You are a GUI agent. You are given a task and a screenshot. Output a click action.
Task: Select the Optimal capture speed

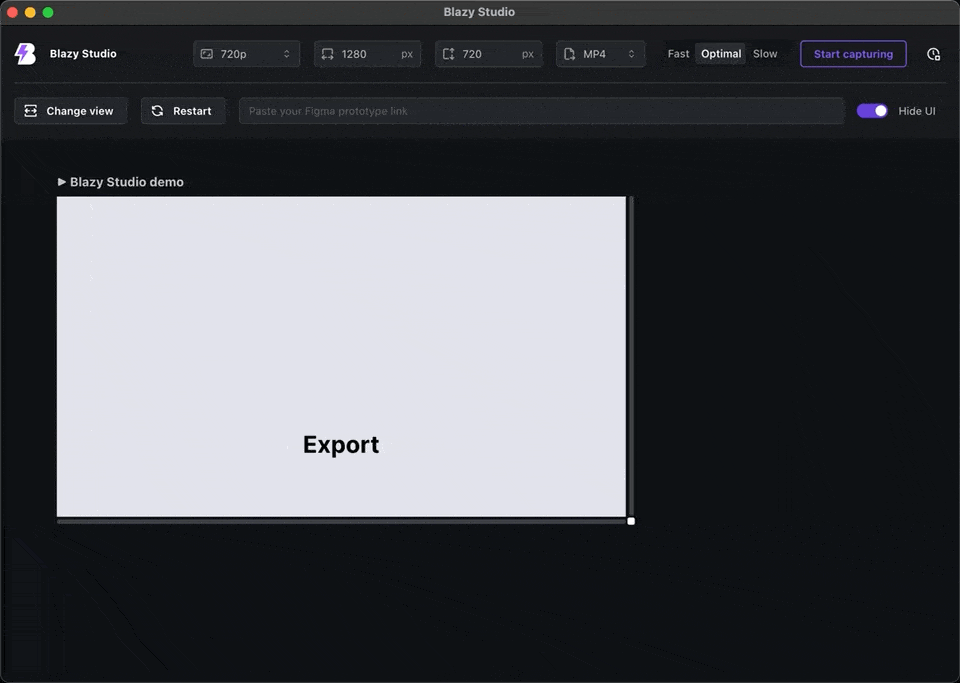(721, 54)
